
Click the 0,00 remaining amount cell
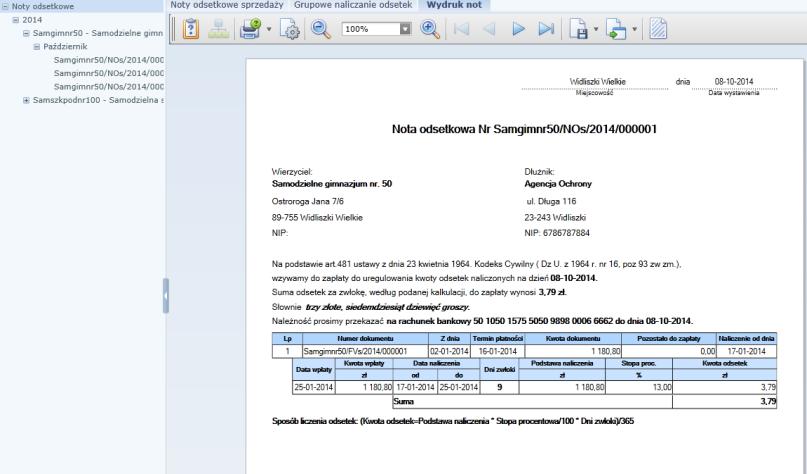[669, 352]
